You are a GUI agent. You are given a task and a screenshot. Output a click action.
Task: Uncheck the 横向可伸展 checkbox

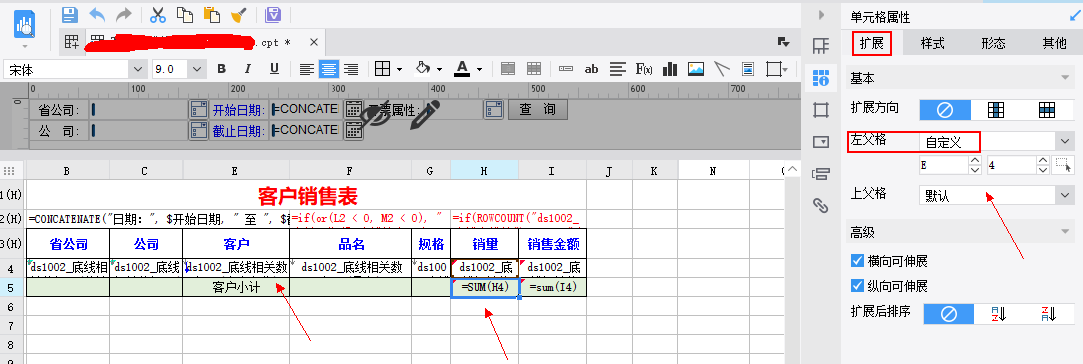click(x=858, y=261)
